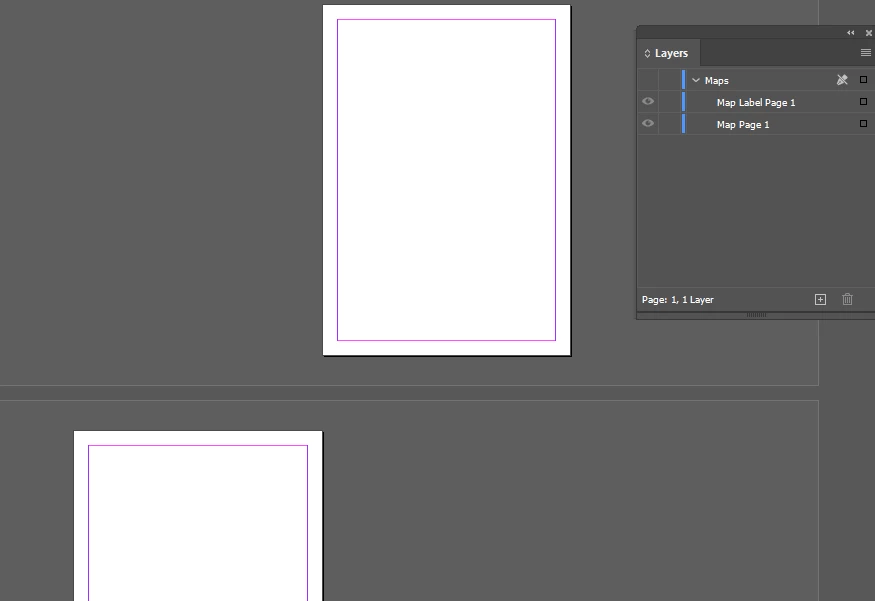
Task: Select the Maps layer name
Action: [717, 80]
